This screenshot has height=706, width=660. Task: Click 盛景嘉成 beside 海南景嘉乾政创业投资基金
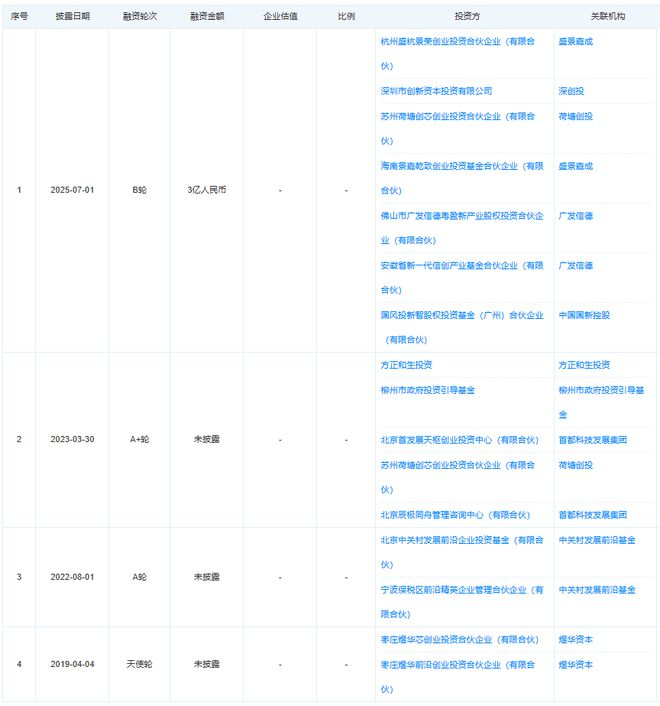tap(575, 166)
